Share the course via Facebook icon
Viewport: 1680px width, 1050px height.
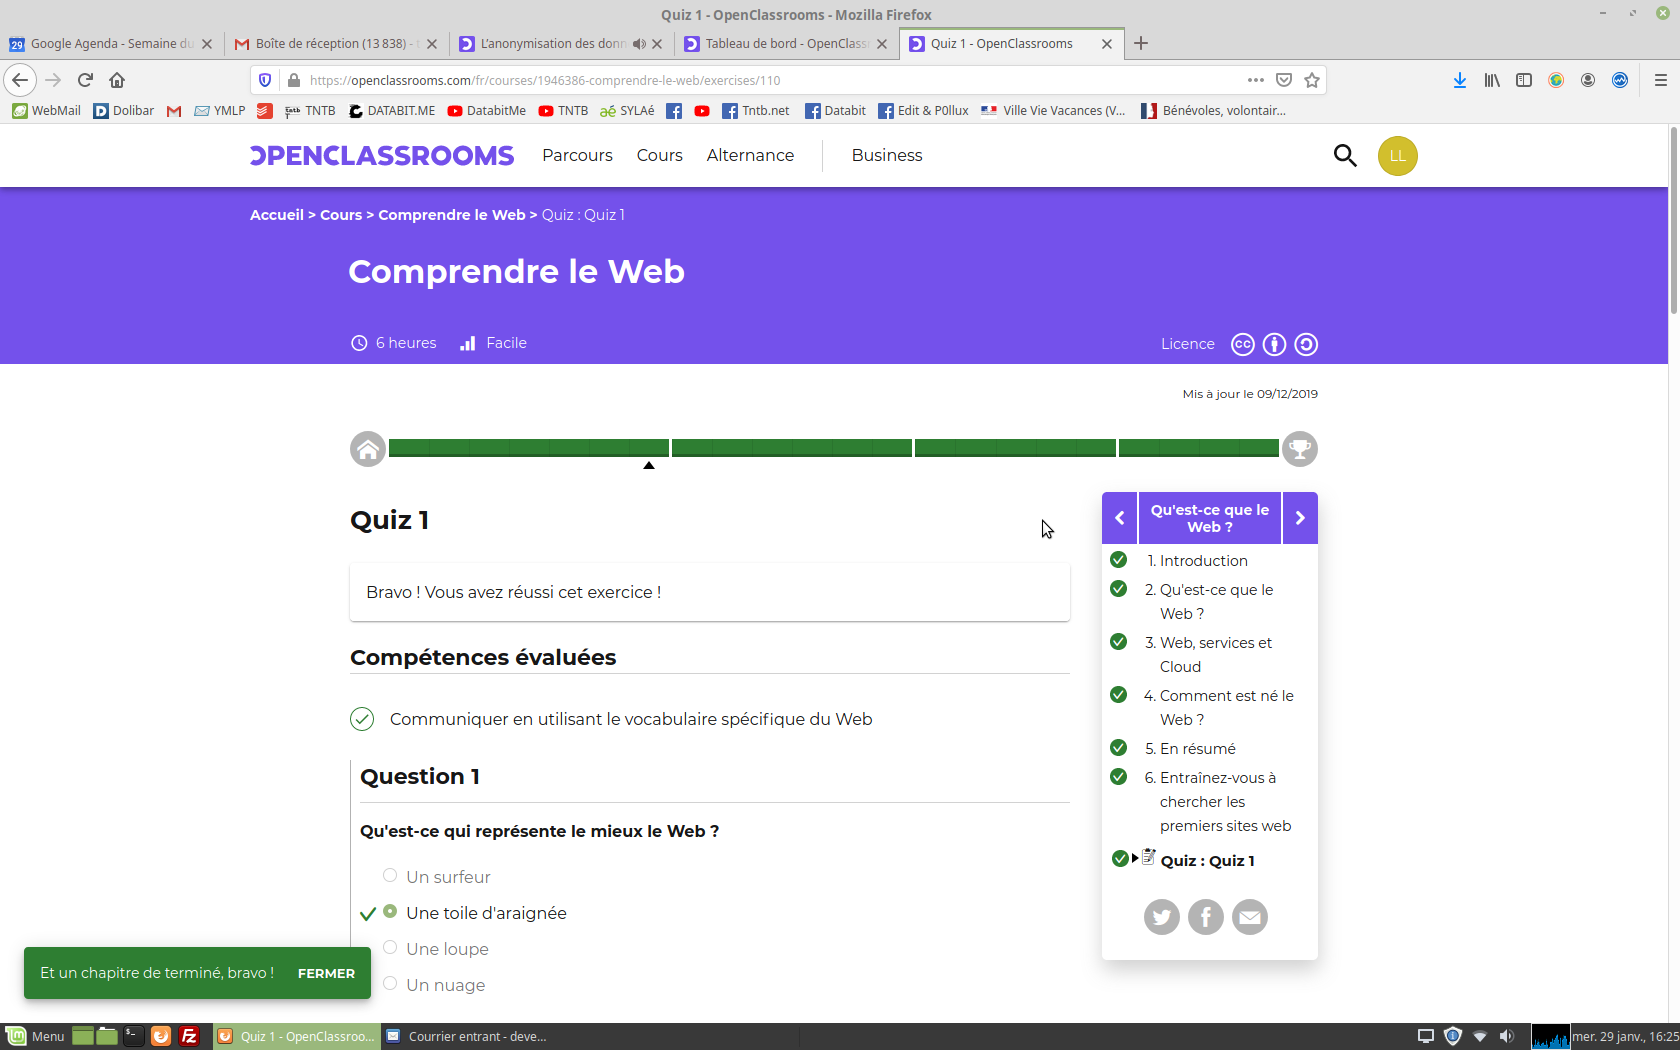1205,916
